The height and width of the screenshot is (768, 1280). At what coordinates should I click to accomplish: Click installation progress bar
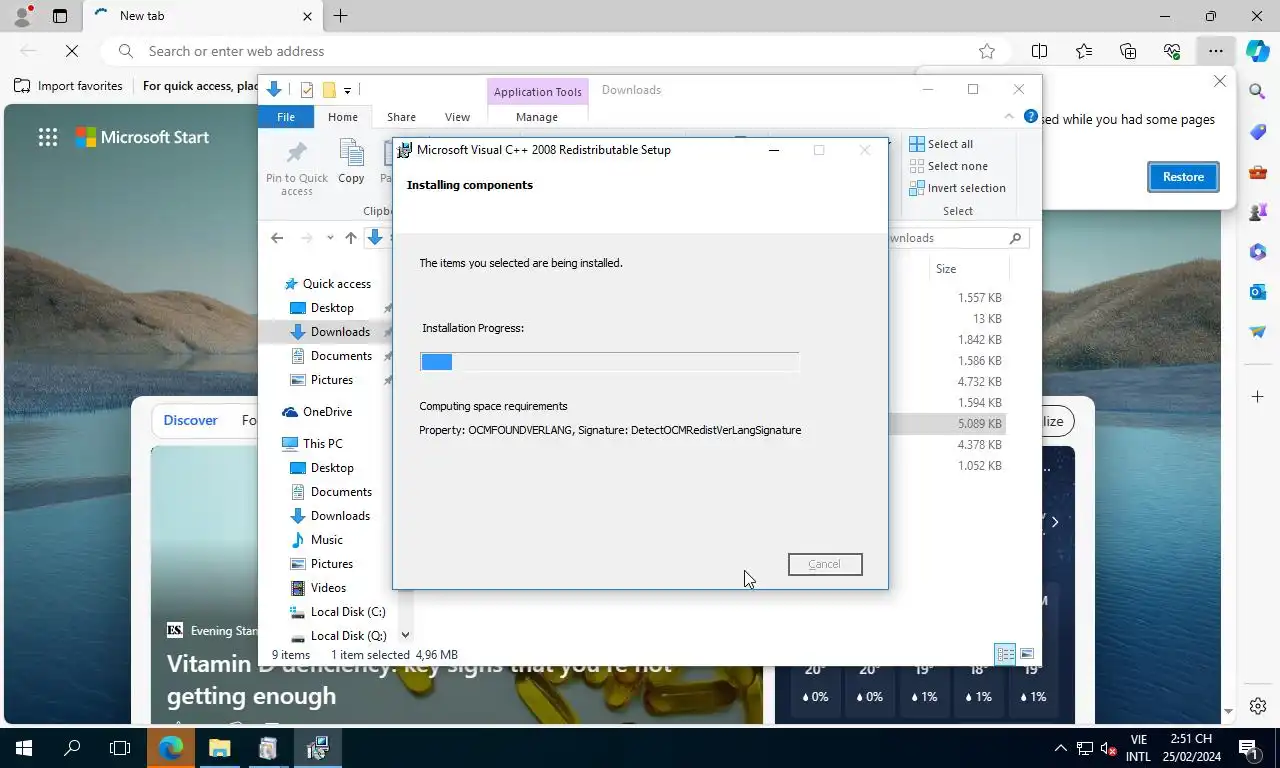[x=609, y=361]
